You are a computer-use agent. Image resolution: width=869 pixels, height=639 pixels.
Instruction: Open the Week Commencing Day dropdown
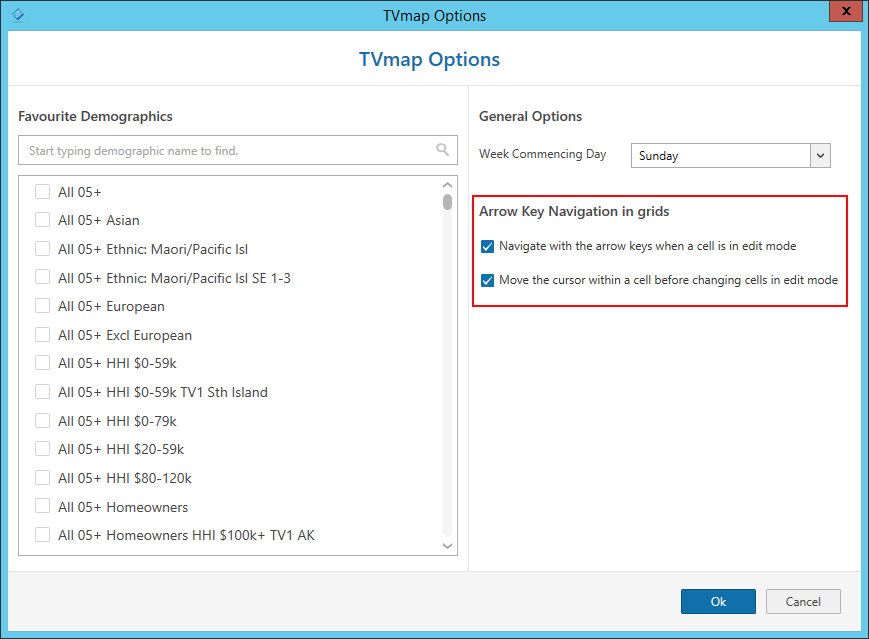[x=820, y=156]
